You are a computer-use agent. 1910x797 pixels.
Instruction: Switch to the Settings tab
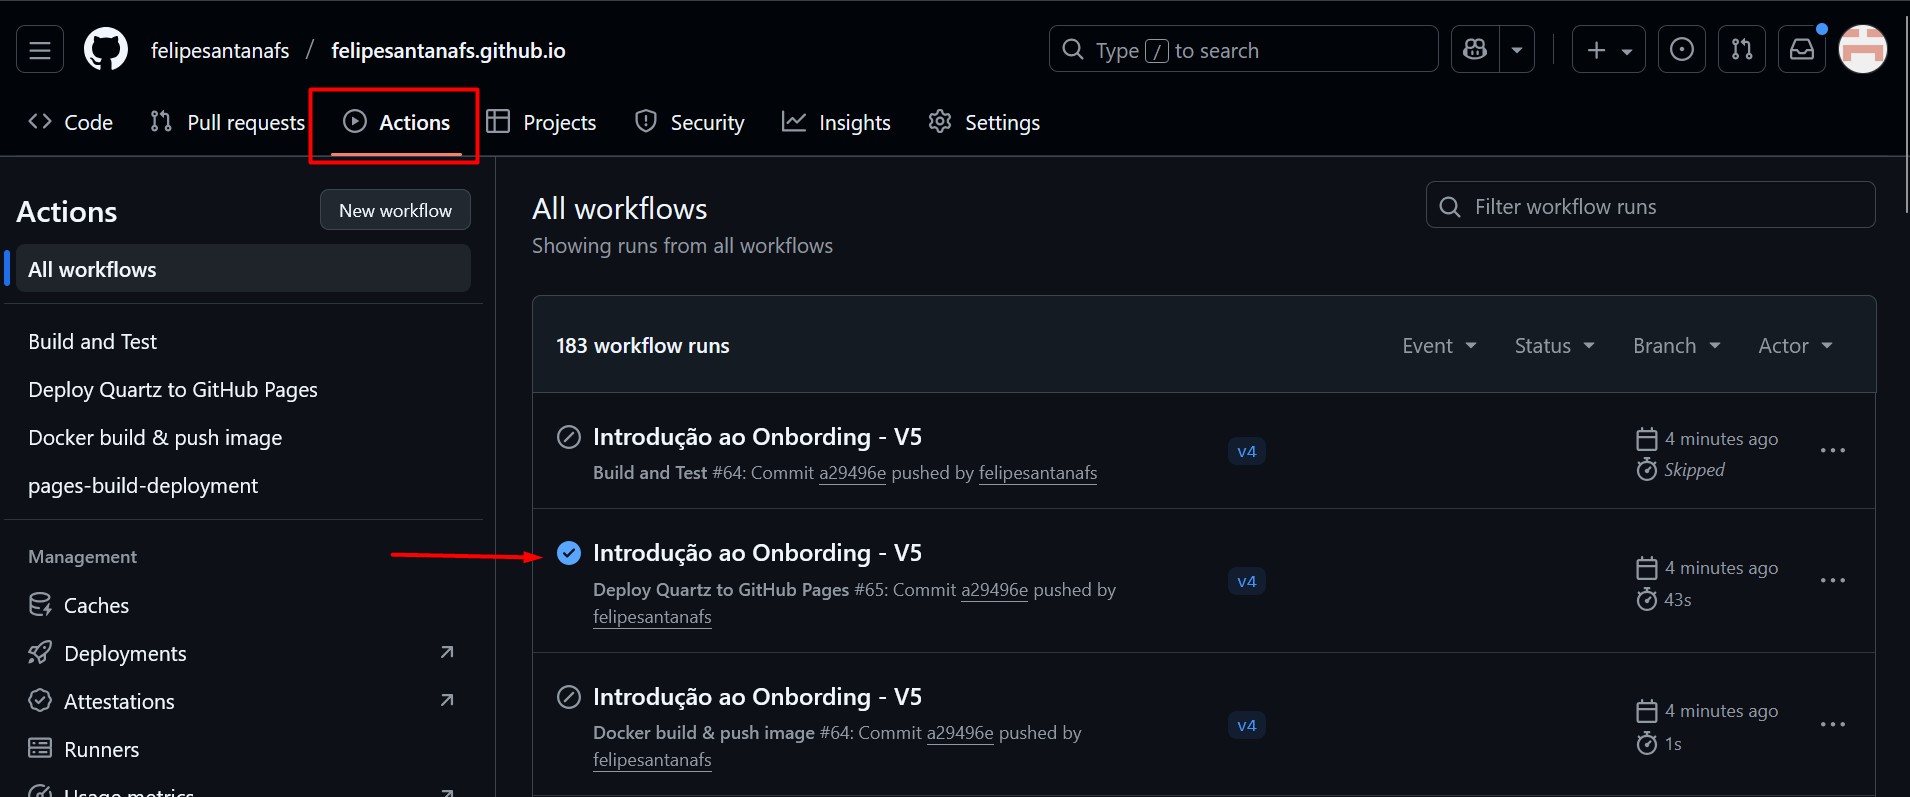[x=984, y=123]
